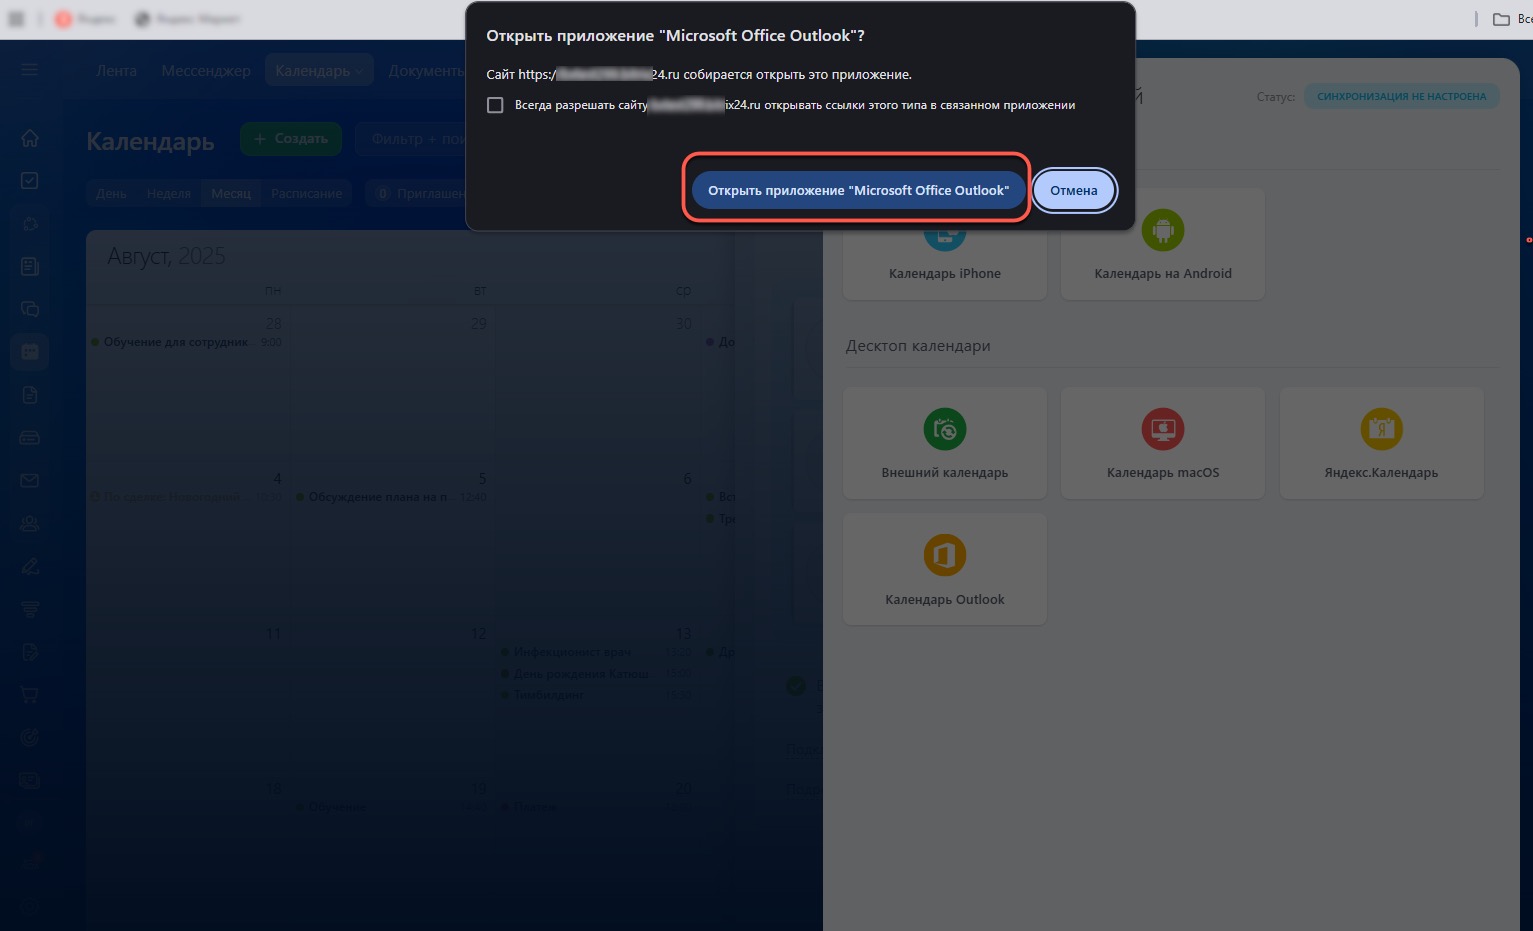Screen dimensions: 1533x931
Task: Open the hamburger menu in Bitrix24 sidebar
Action: click(29, 70)
